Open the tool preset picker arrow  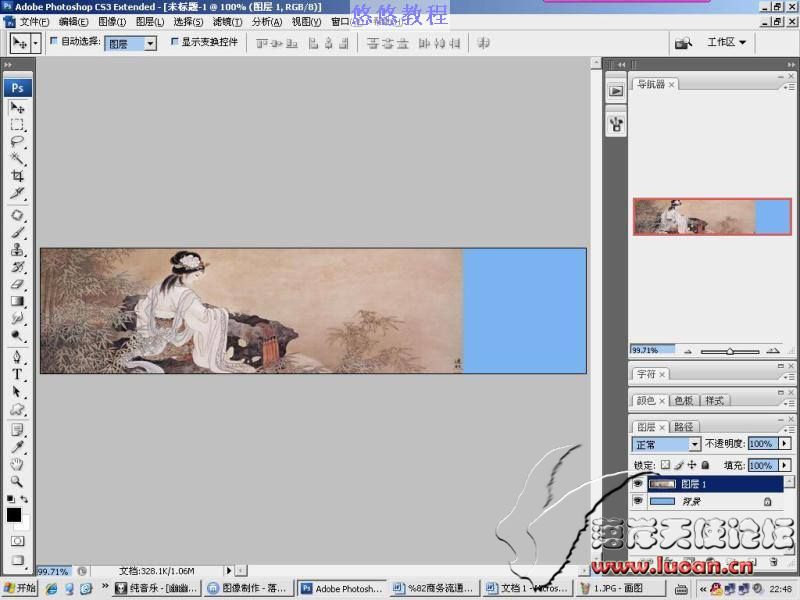pos(35,43)
